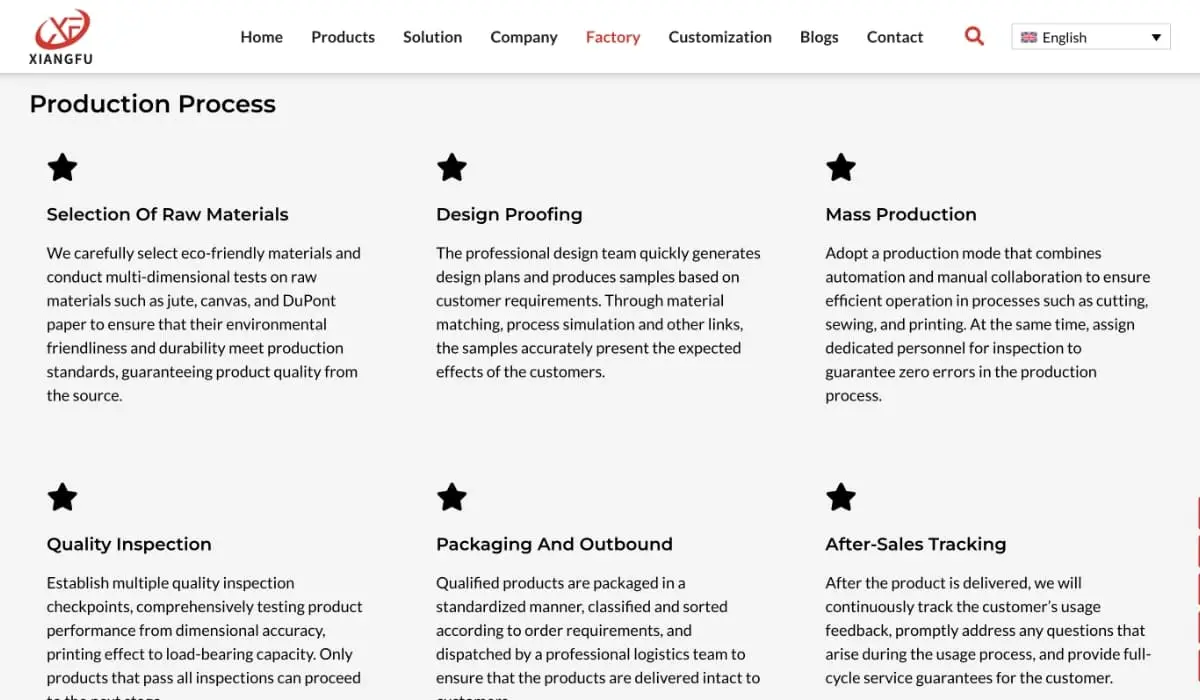Open the Company menu item
This screenshot has height=700, width=1200.
click(523, 37)
